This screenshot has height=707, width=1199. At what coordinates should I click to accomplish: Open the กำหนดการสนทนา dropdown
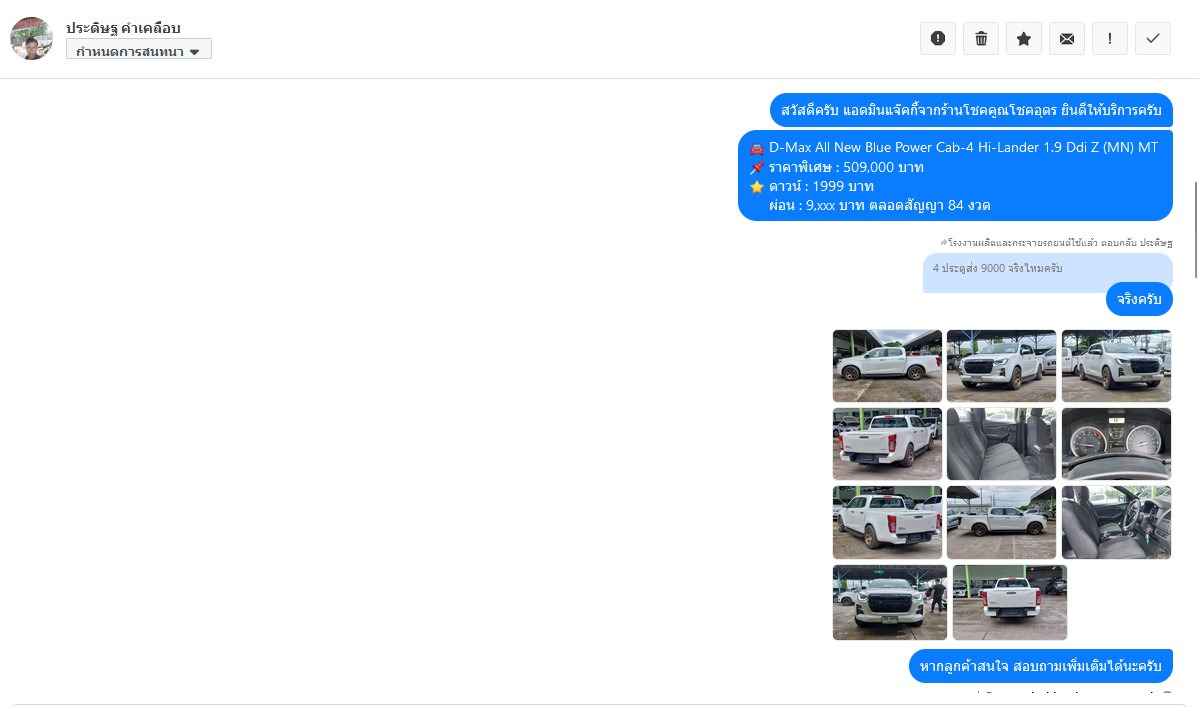click(x=138, y=50)
